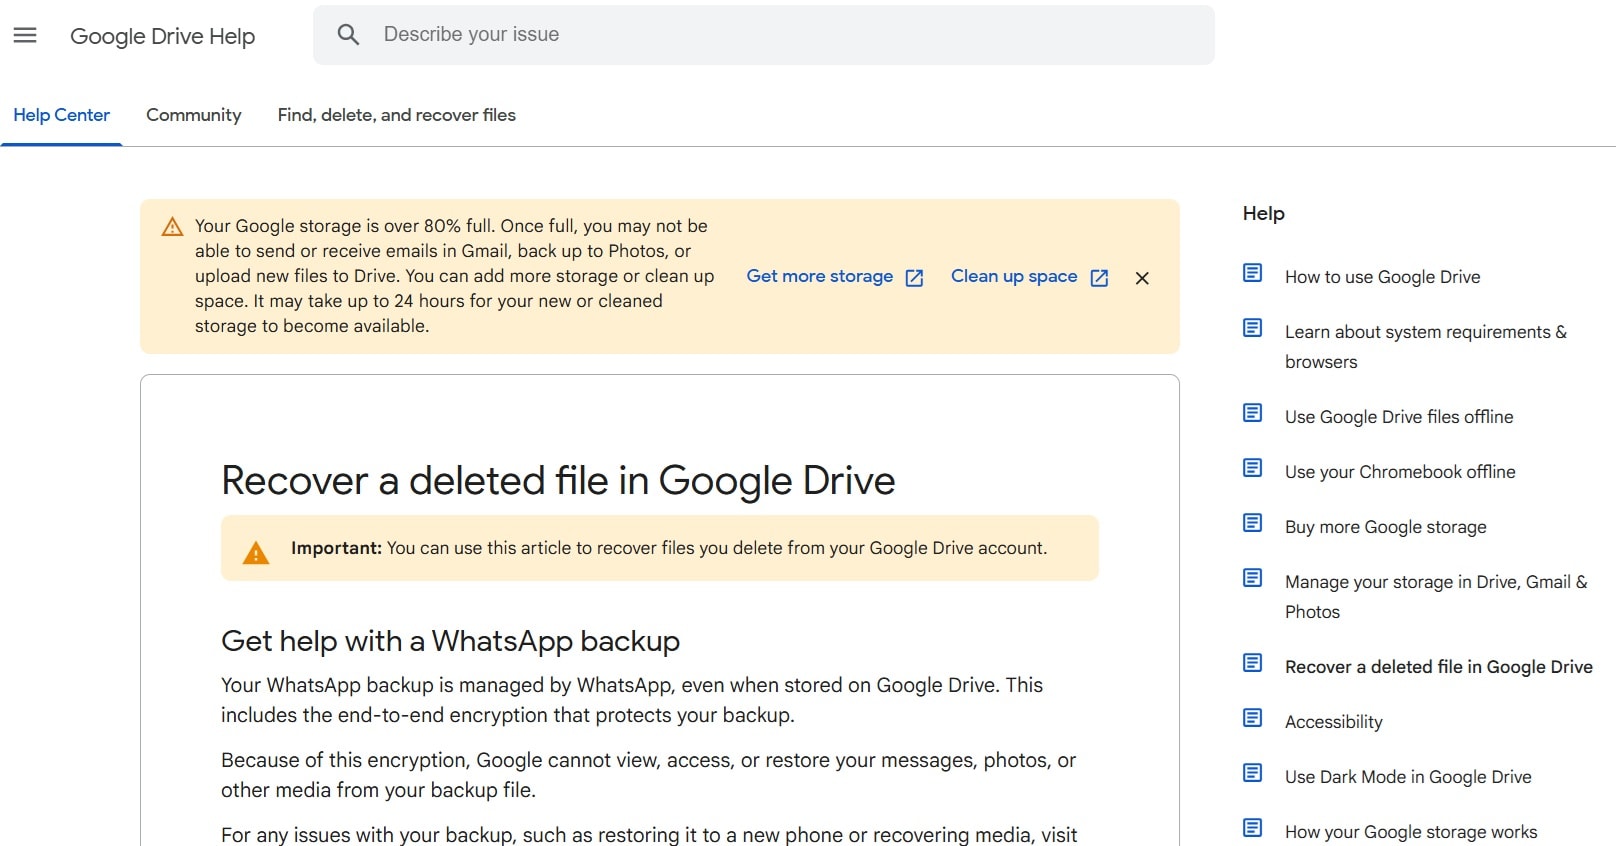Open How your Google storage works article

pos(1411,832)
